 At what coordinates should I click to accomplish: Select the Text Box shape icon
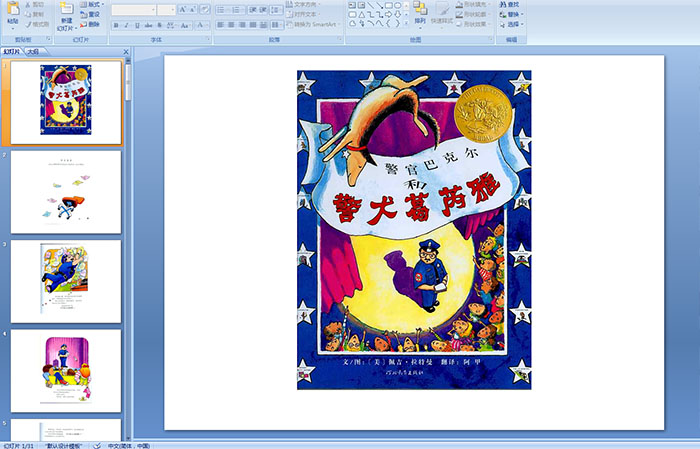(x=352, y=5)
